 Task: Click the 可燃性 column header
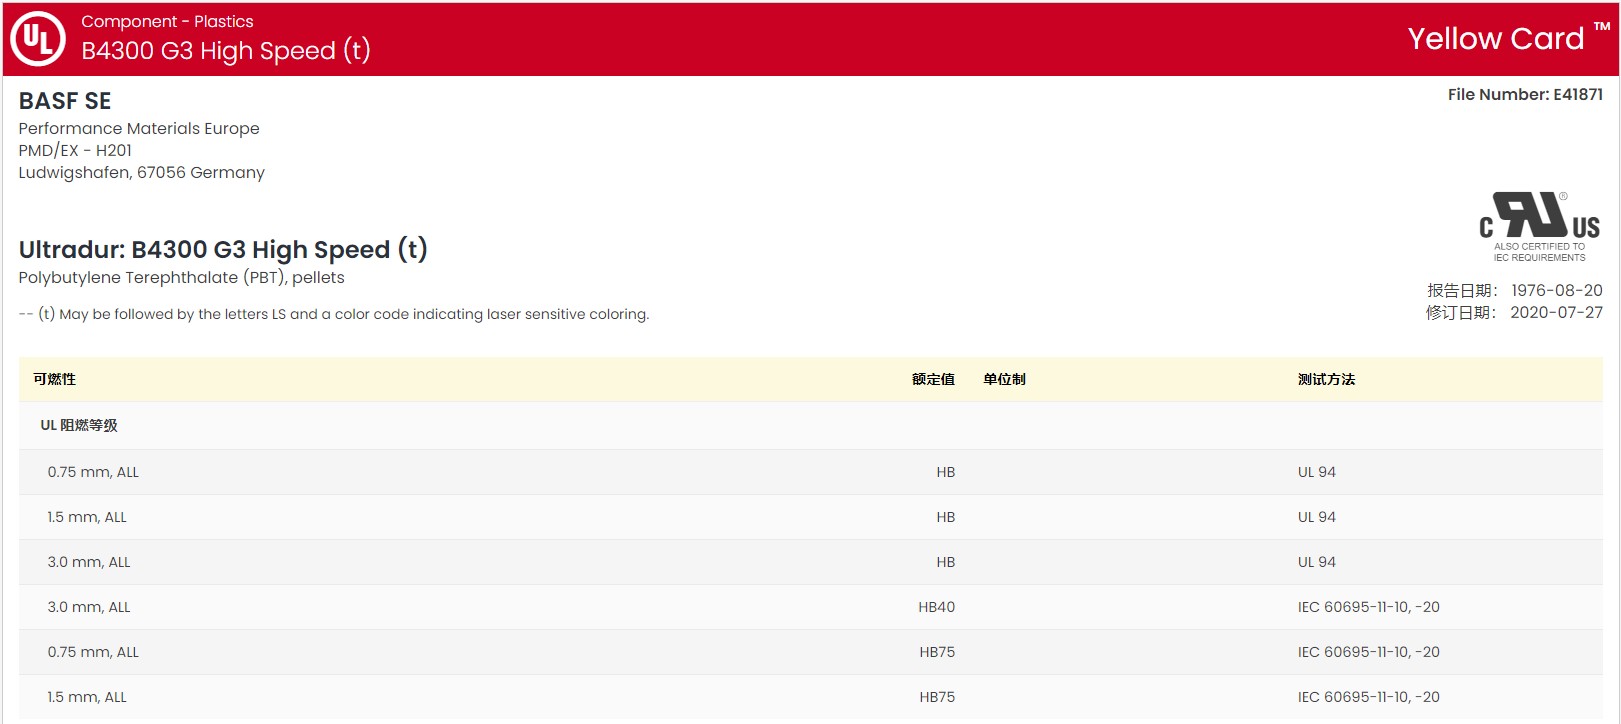pyautogui.click(x=54, y=380)
